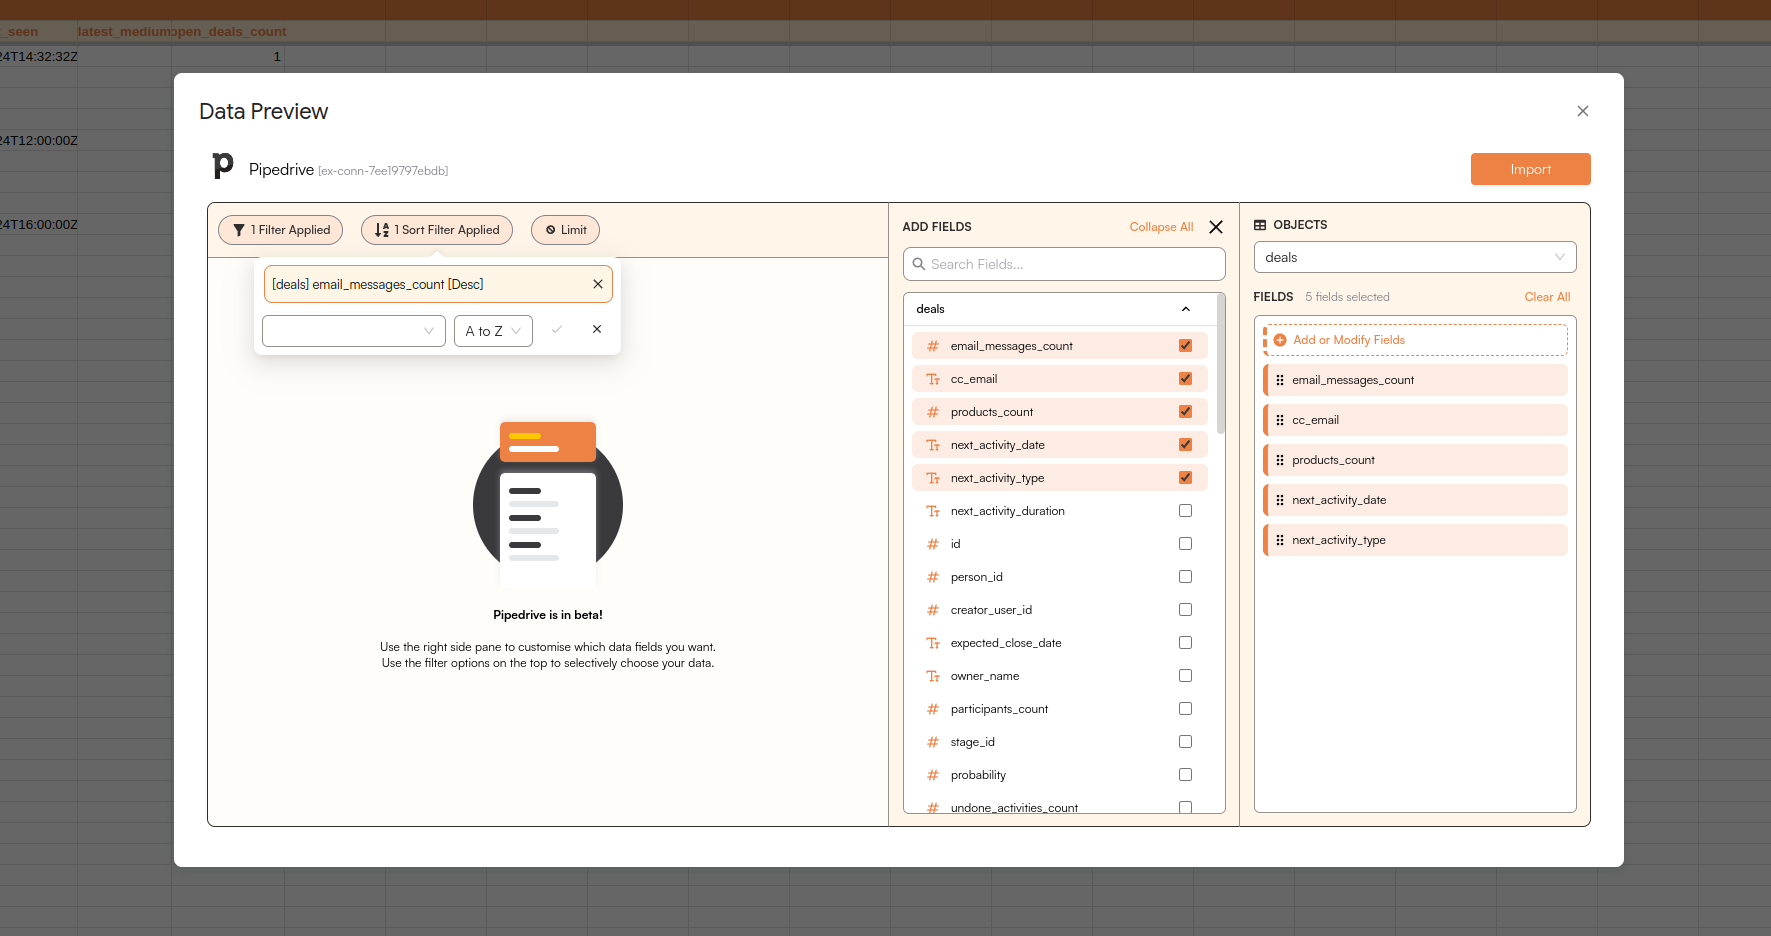Check the participants_count field

pyautogui.click(x=1185, y=709)
